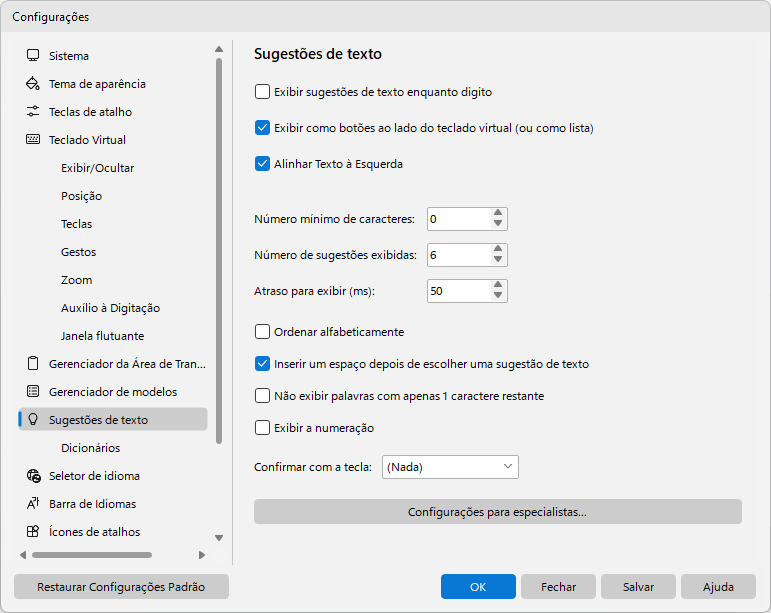771x613 pixels.
Task: Go to Auxílio à Digitação settings
Action: (113, 308)
